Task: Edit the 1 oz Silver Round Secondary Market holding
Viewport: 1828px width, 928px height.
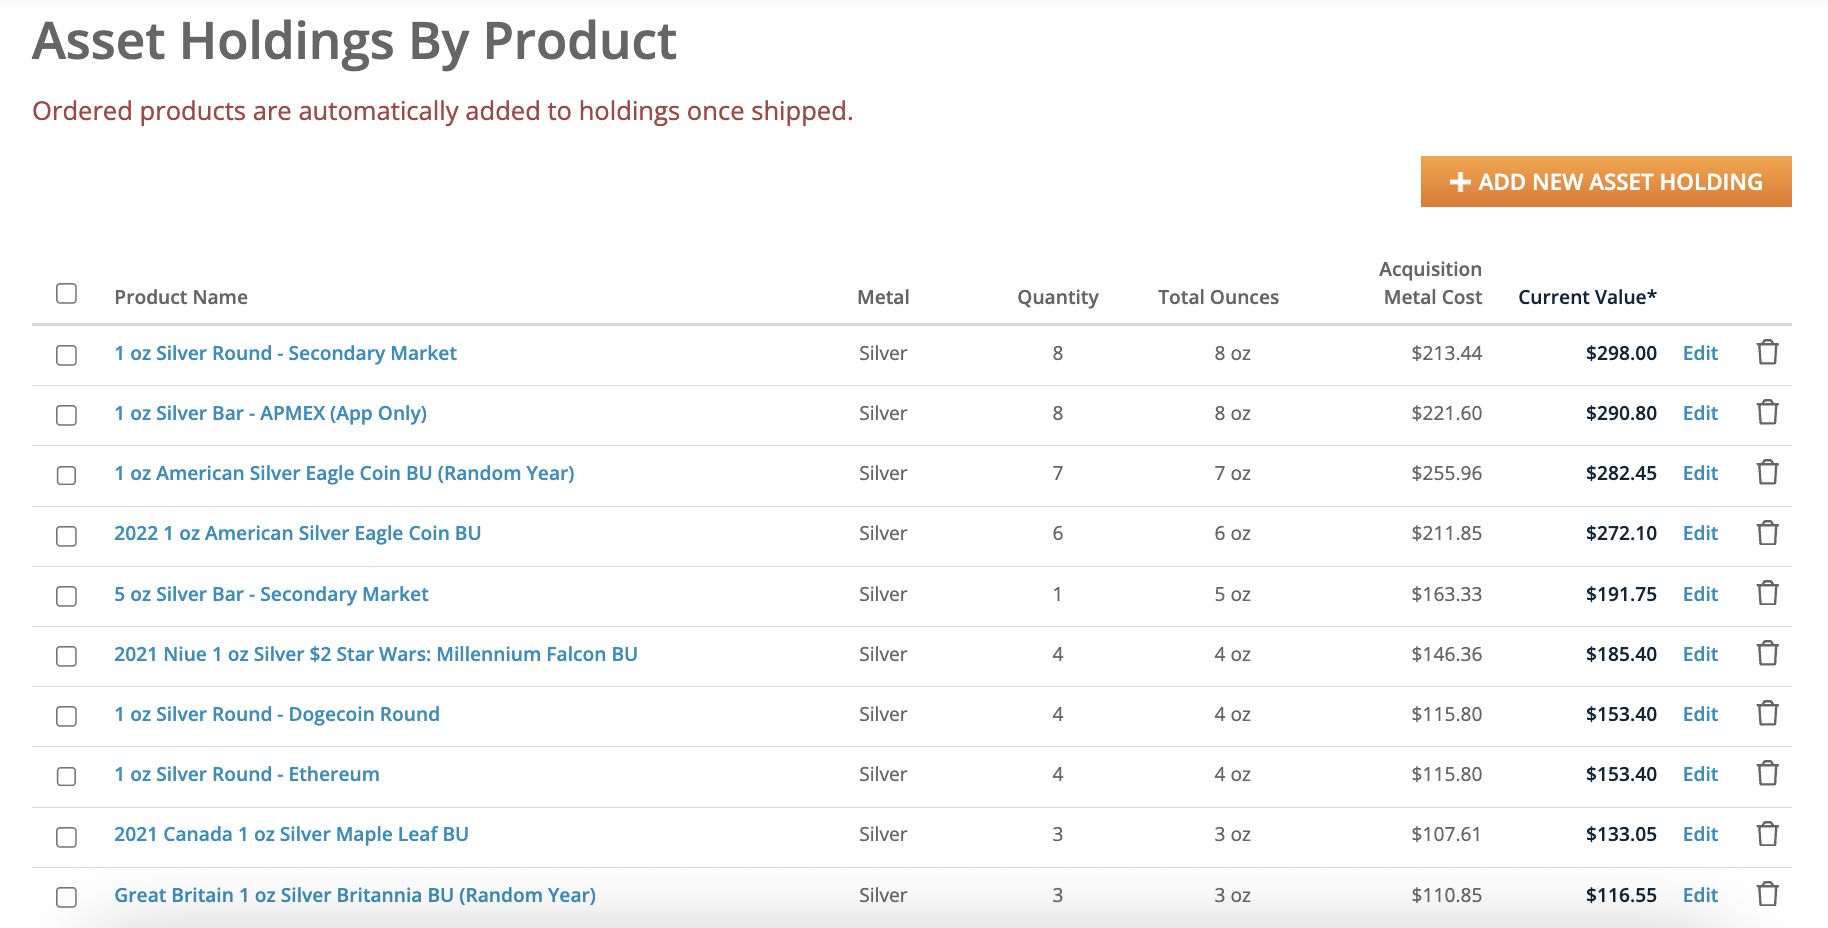Action: click(x=1700, y=353)
